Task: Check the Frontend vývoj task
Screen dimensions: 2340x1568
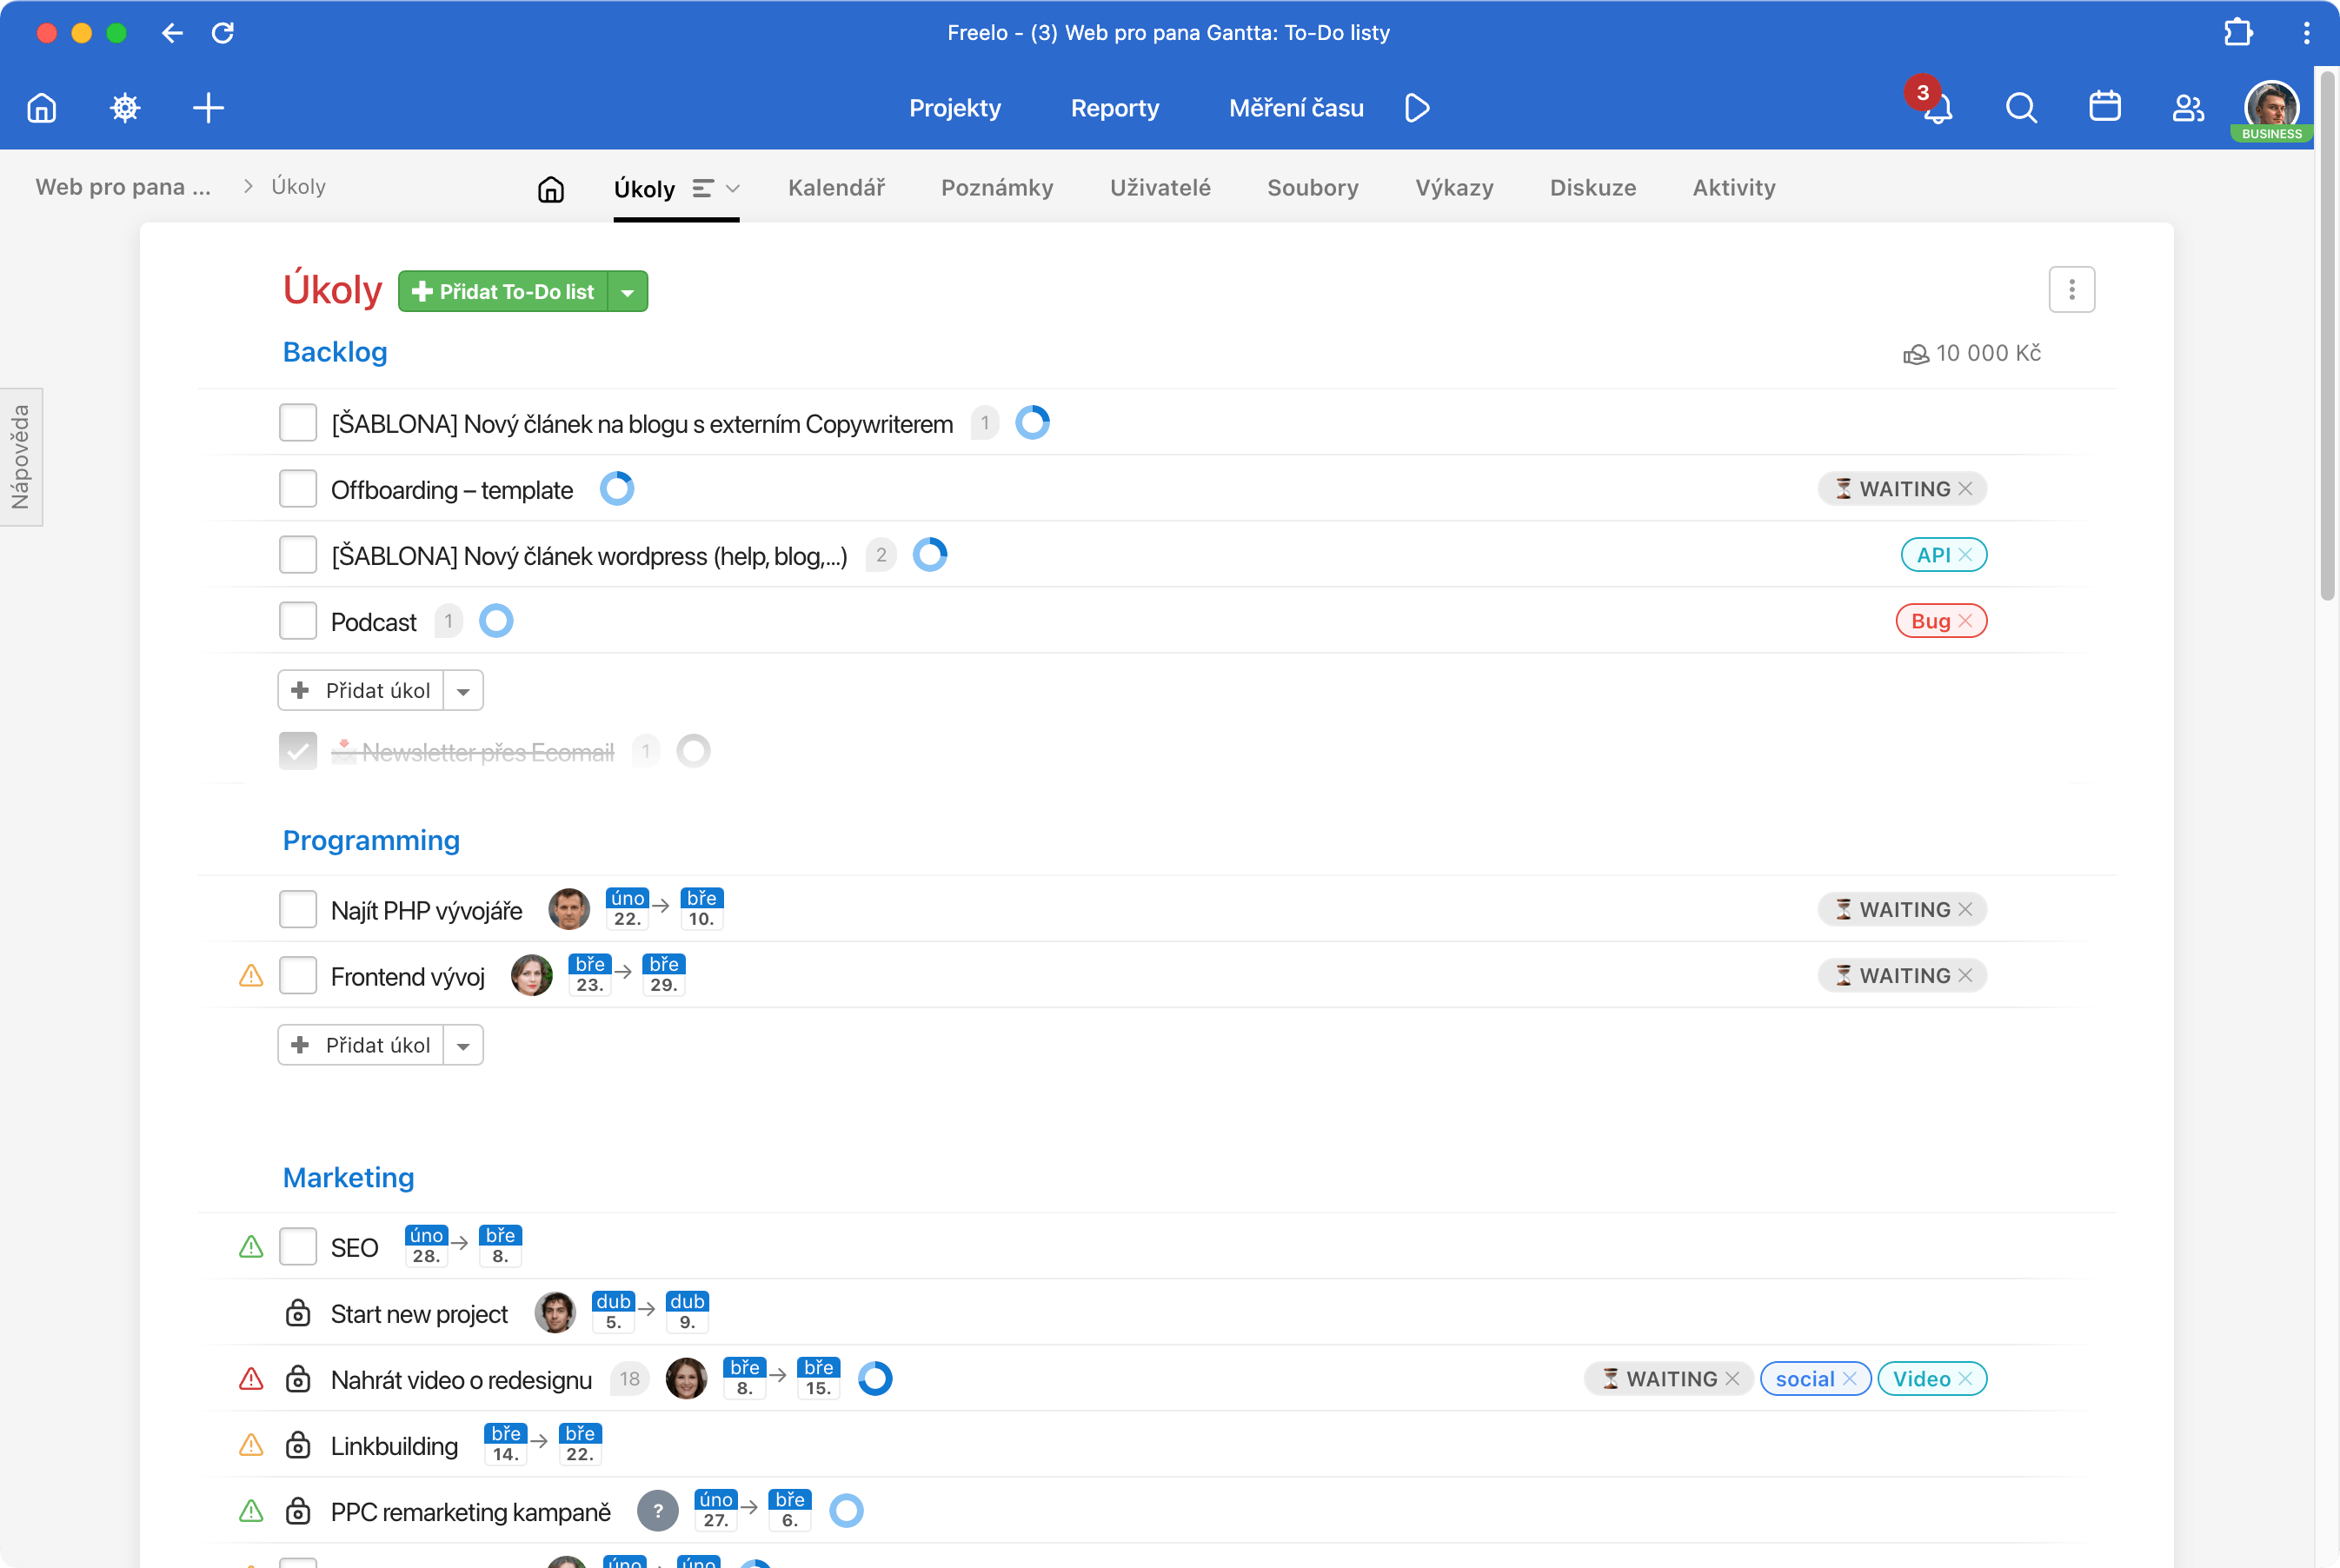Action: tap(298, 975)
